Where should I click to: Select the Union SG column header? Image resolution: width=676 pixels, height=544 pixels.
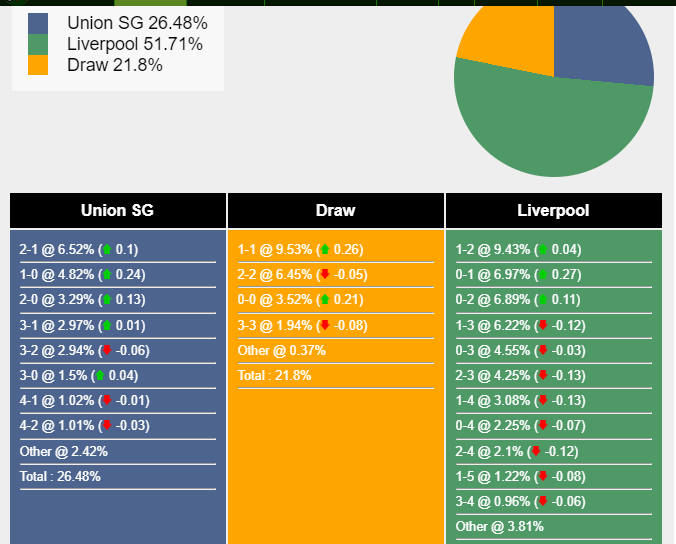pos(118,211)
